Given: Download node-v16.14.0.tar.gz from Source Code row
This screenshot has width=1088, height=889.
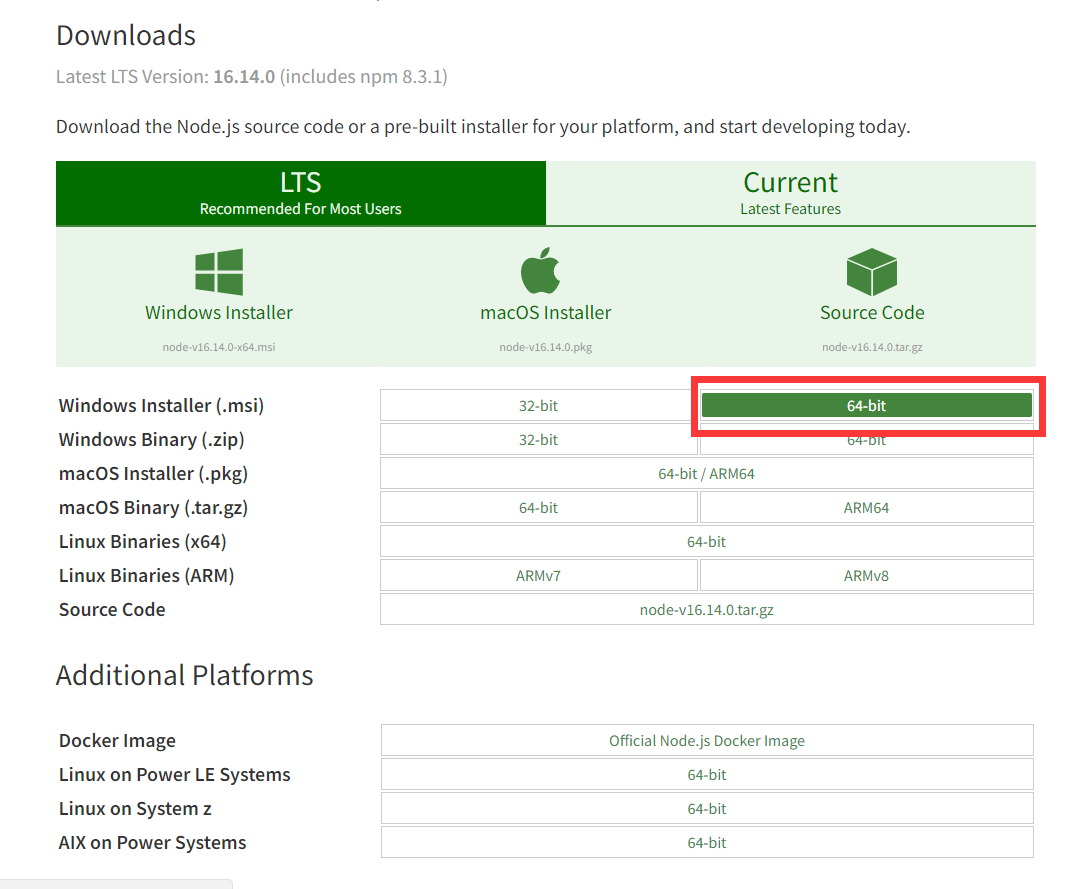Looking at the screenshot, I should pyautogui.click(x=706, y=609).
